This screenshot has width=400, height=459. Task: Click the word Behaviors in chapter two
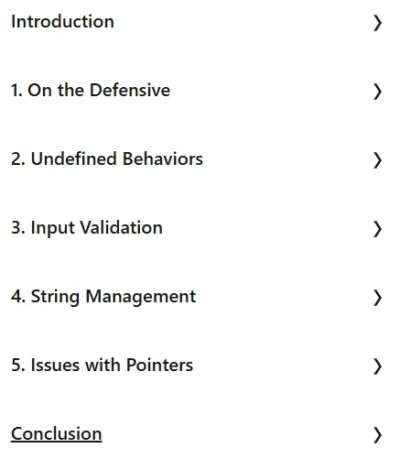point(162,159)
